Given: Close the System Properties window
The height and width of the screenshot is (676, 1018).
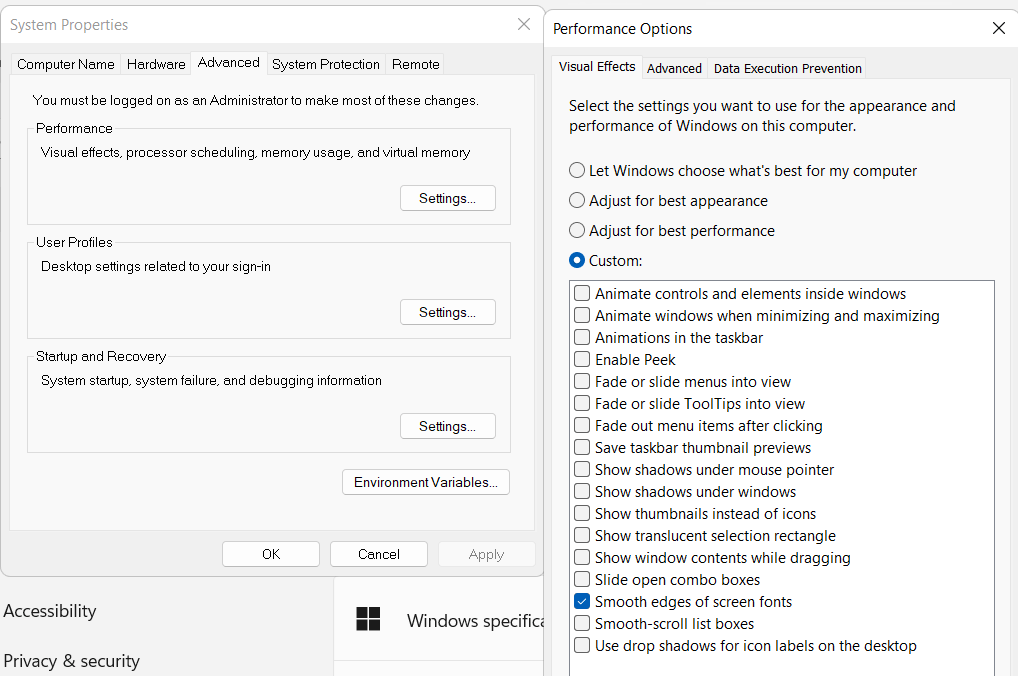Looking at the screenshot, I should (x=524, y=25).
